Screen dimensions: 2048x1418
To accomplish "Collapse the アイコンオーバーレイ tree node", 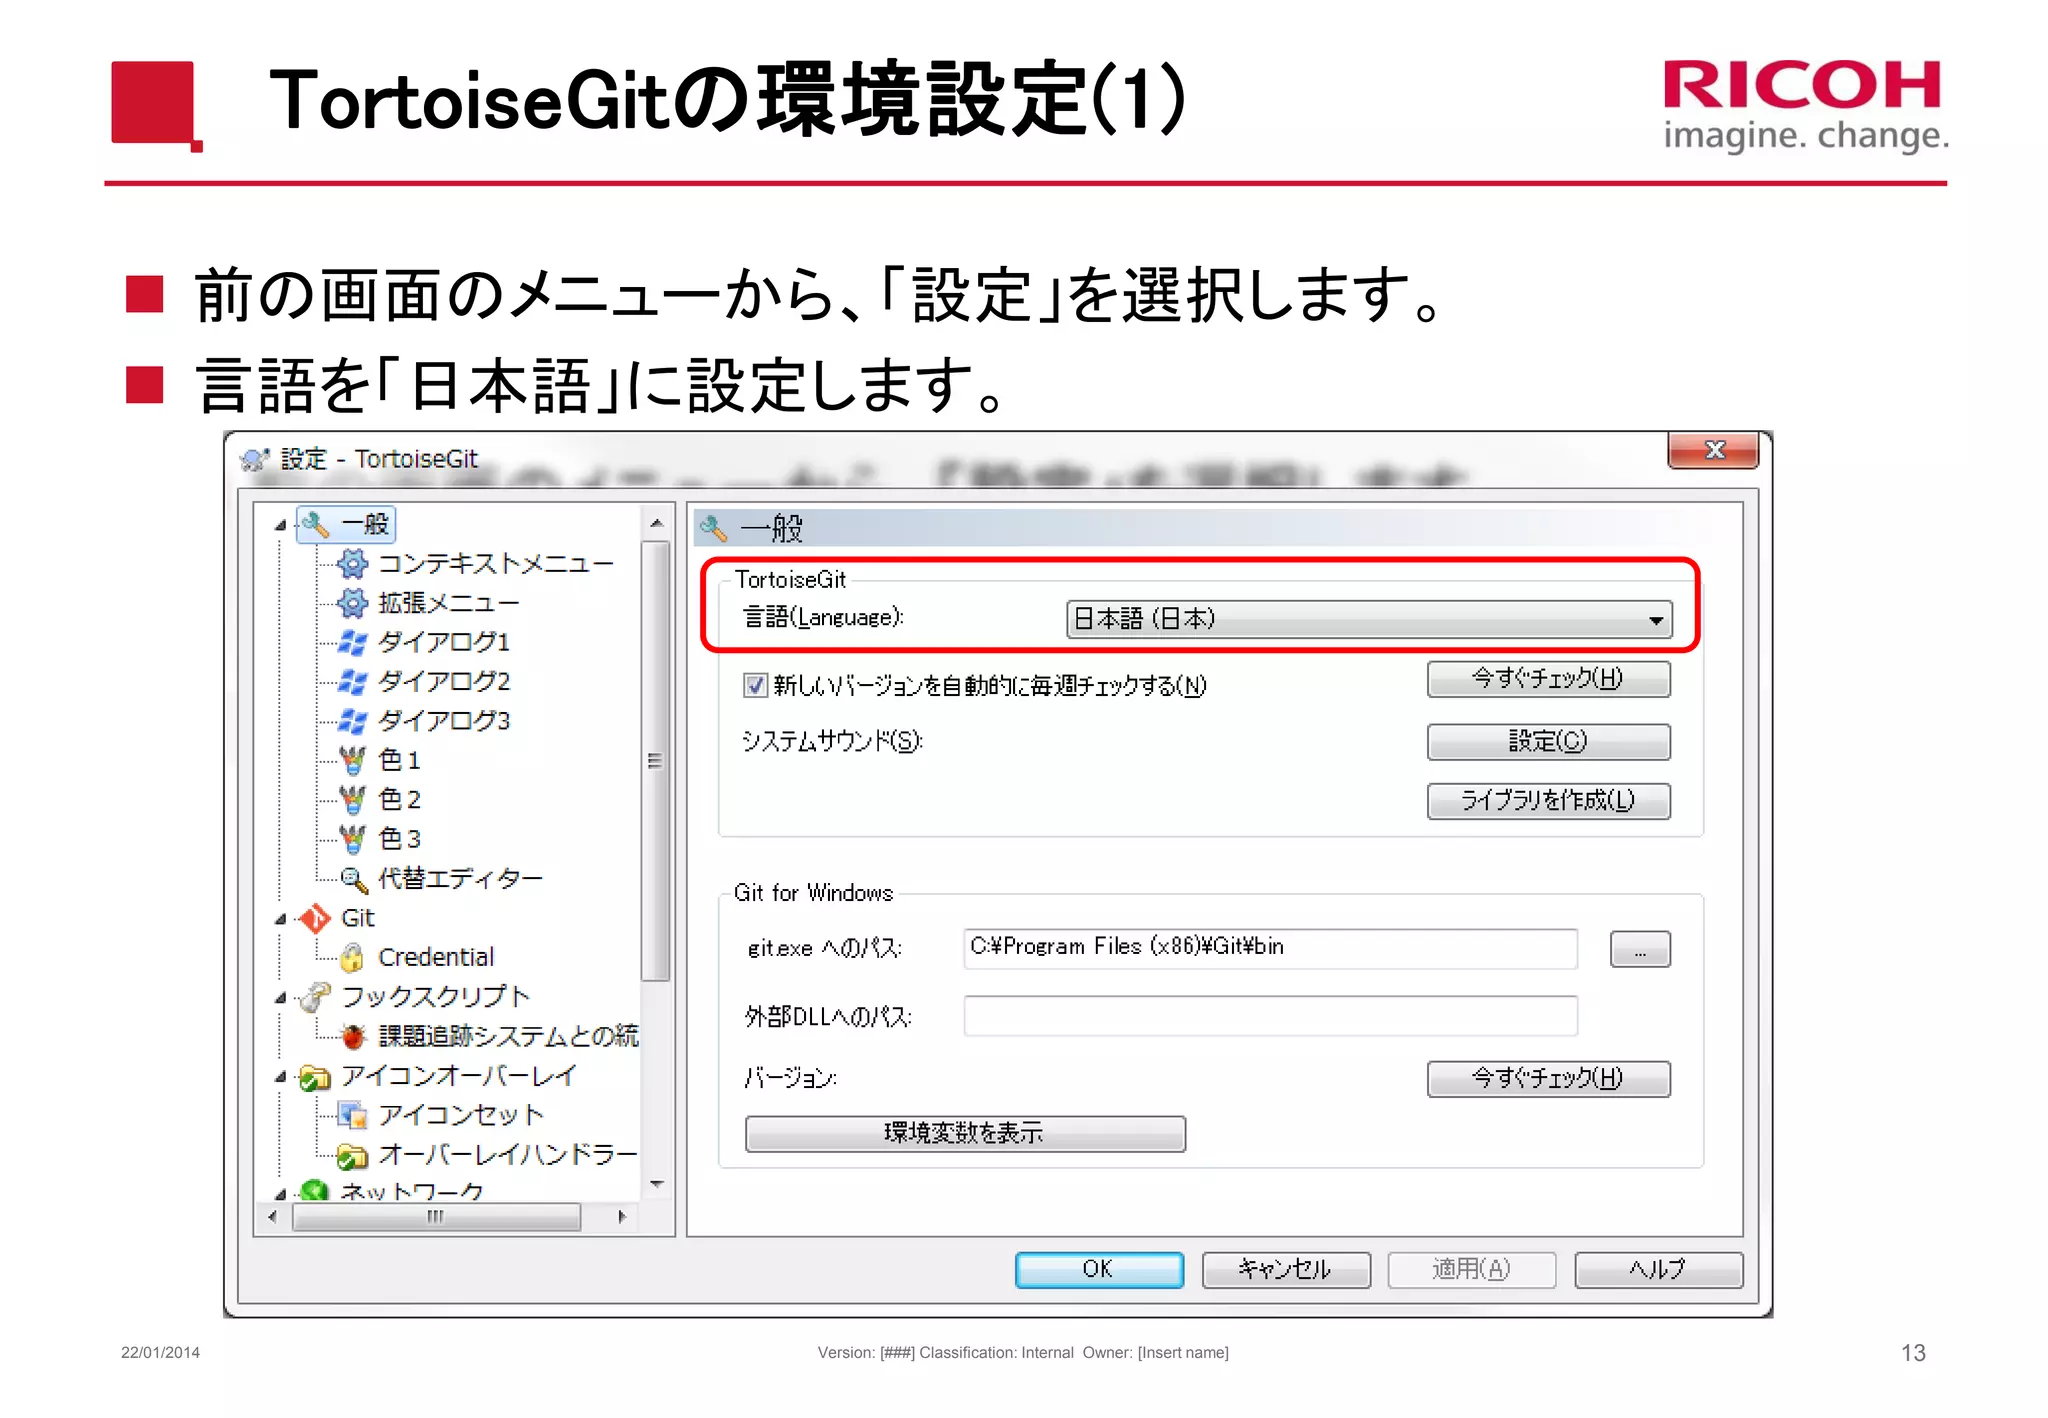I will pos(280,1076).
